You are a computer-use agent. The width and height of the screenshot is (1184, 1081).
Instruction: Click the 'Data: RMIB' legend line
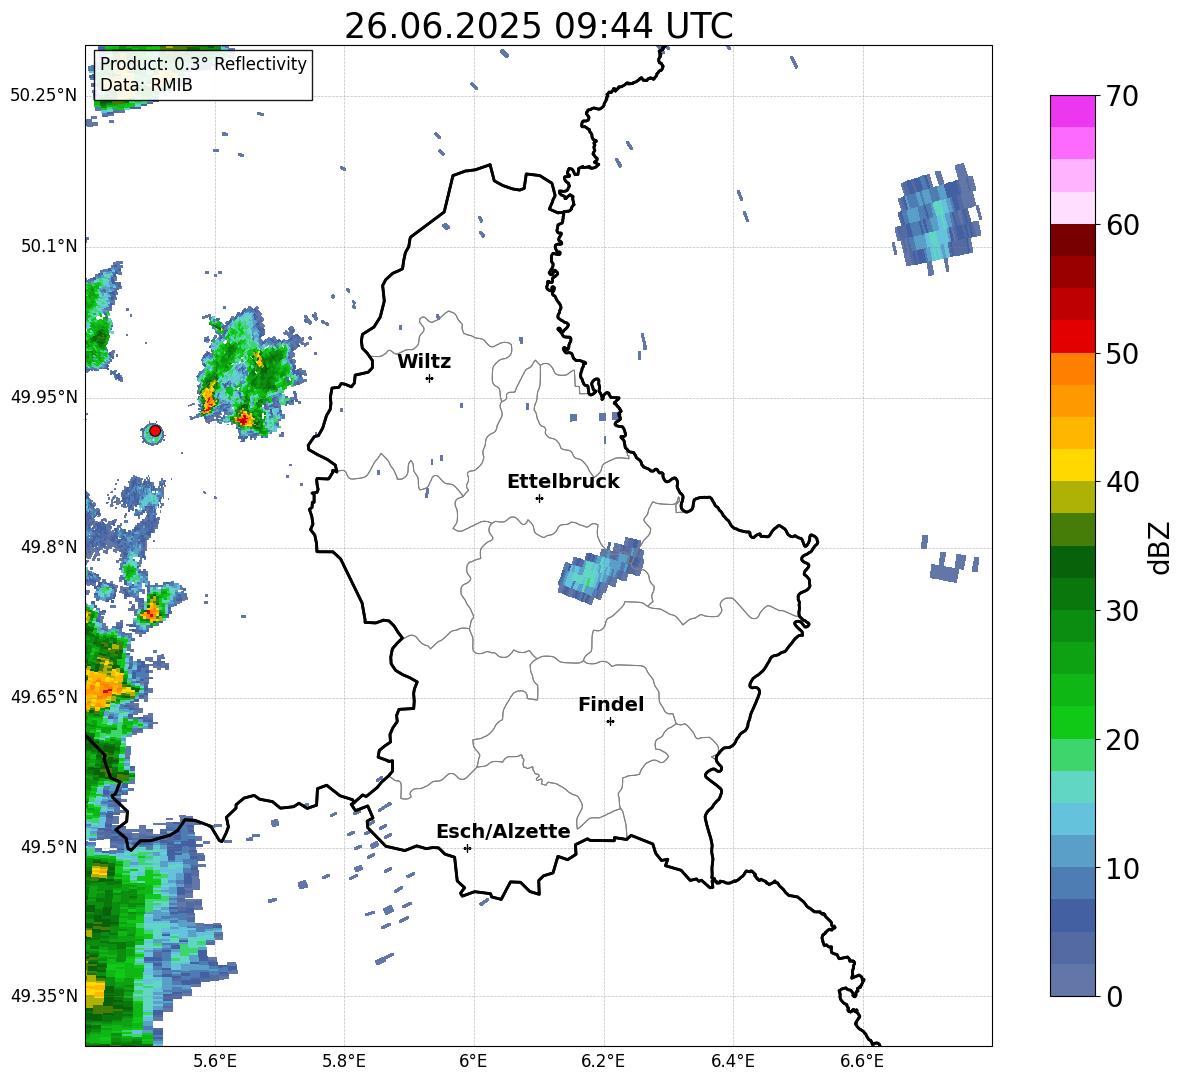click(x=146, y=85)
